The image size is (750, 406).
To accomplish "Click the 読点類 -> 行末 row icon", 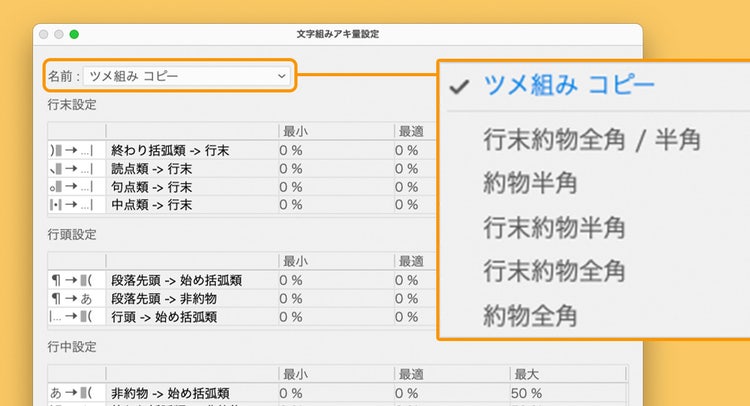I will 76,168.
